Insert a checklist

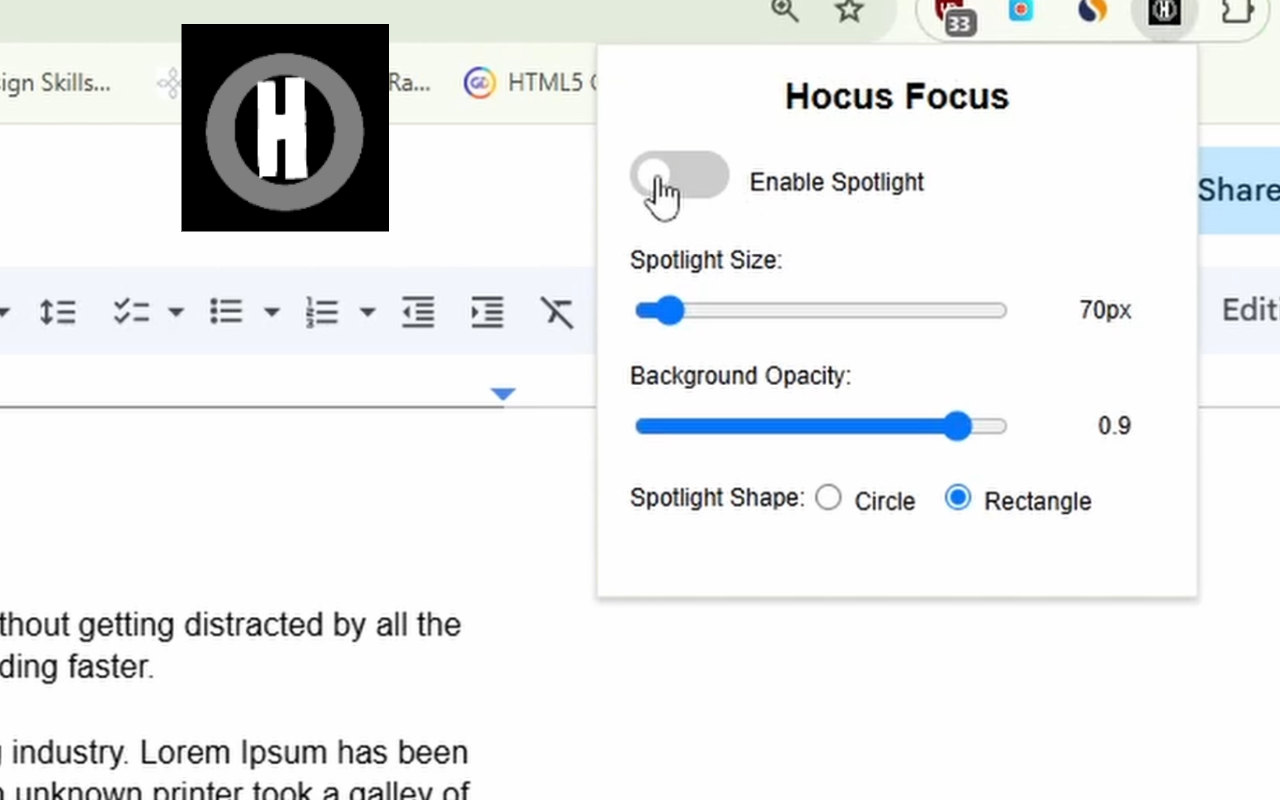(x=131, y=313)
